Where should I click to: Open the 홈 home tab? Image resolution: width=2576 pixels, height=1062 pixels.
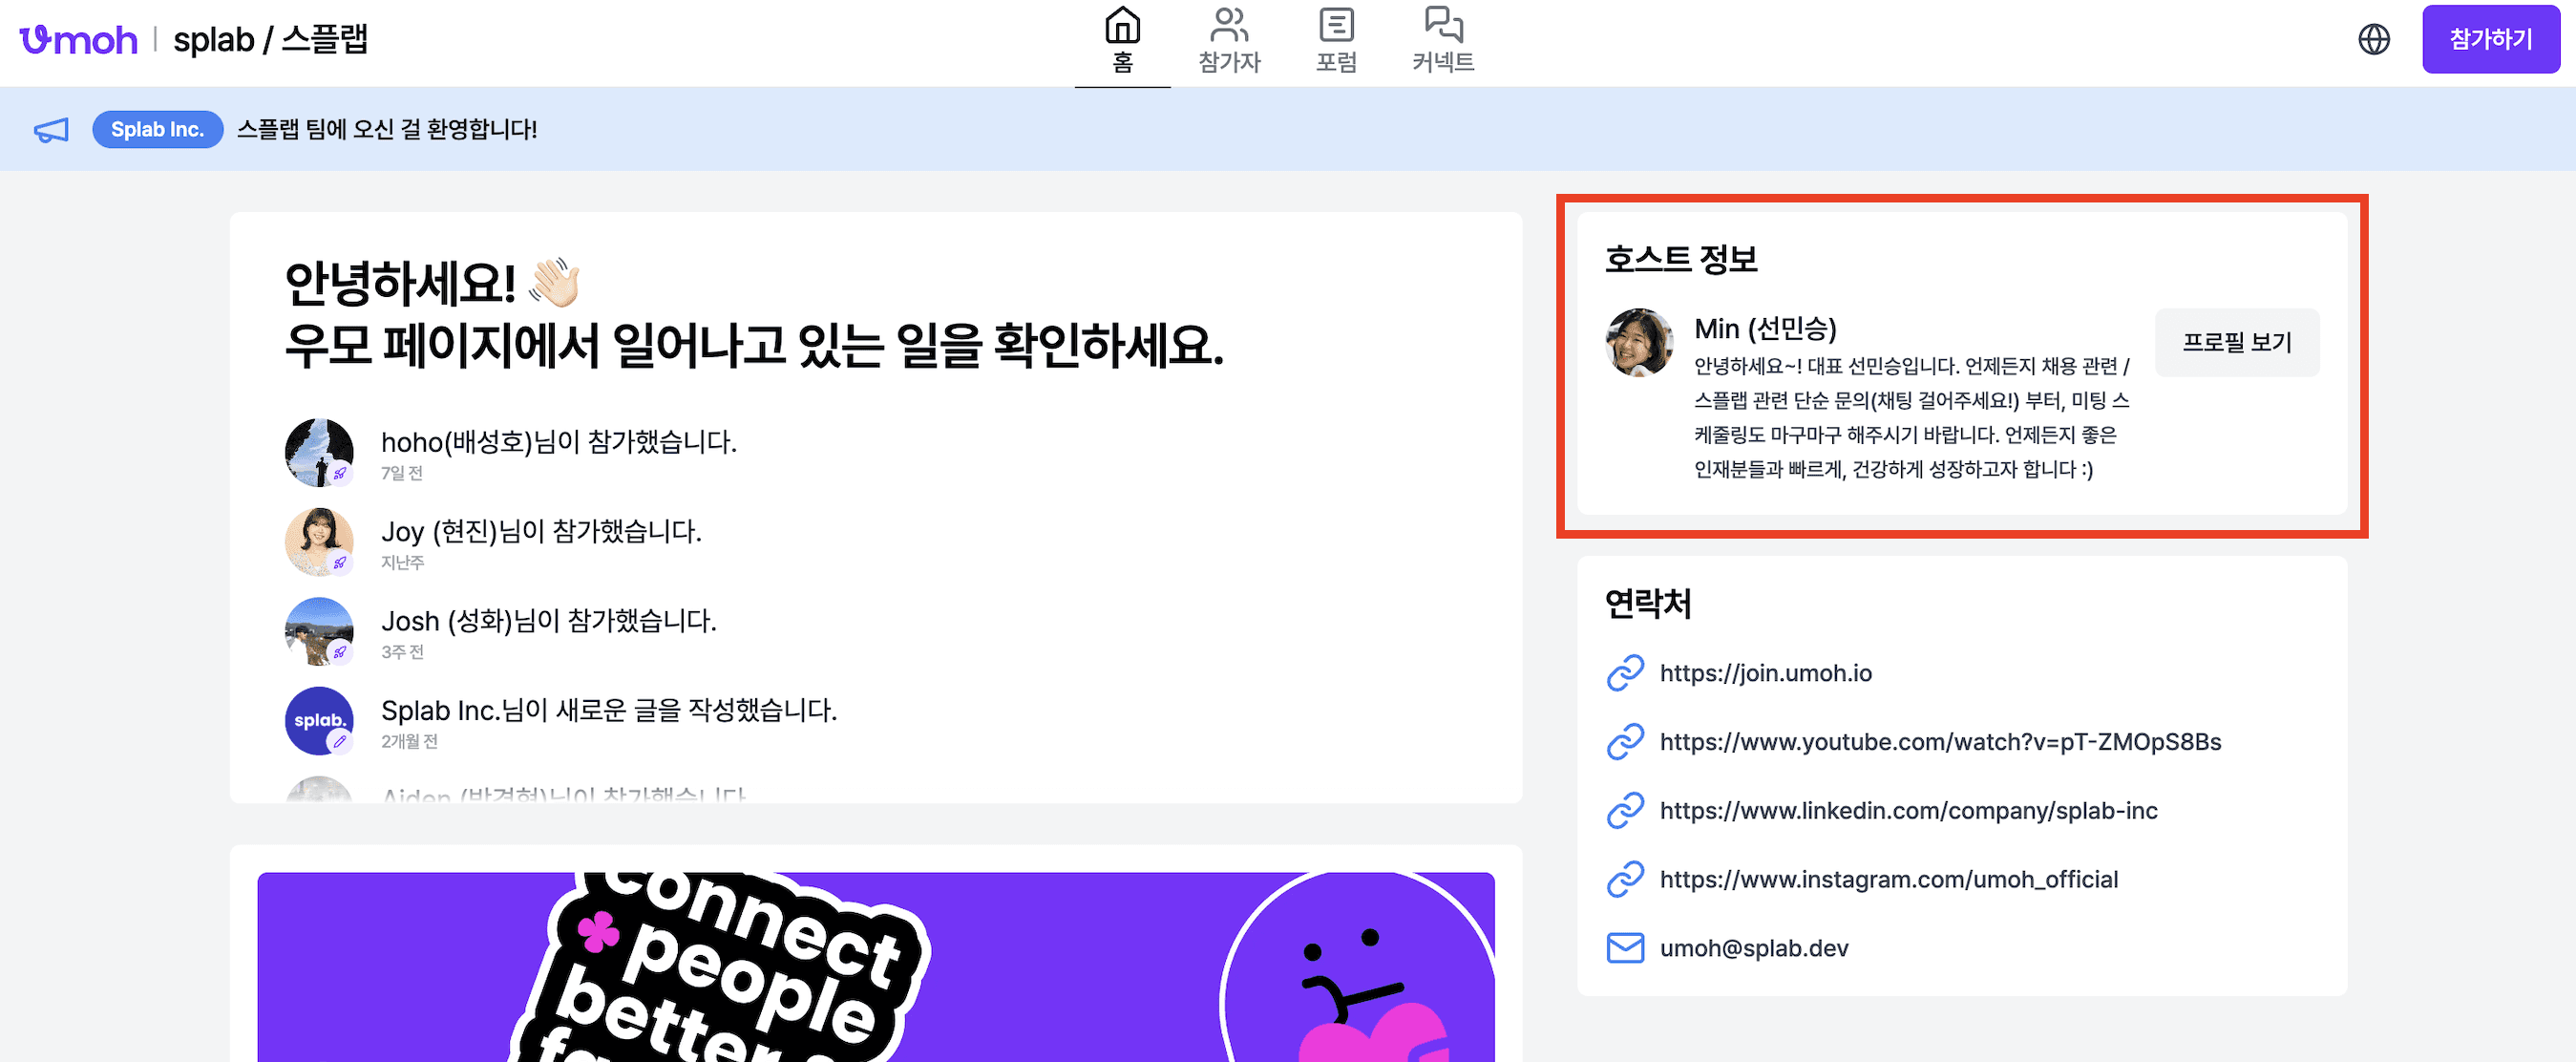tap(1122, 40)
